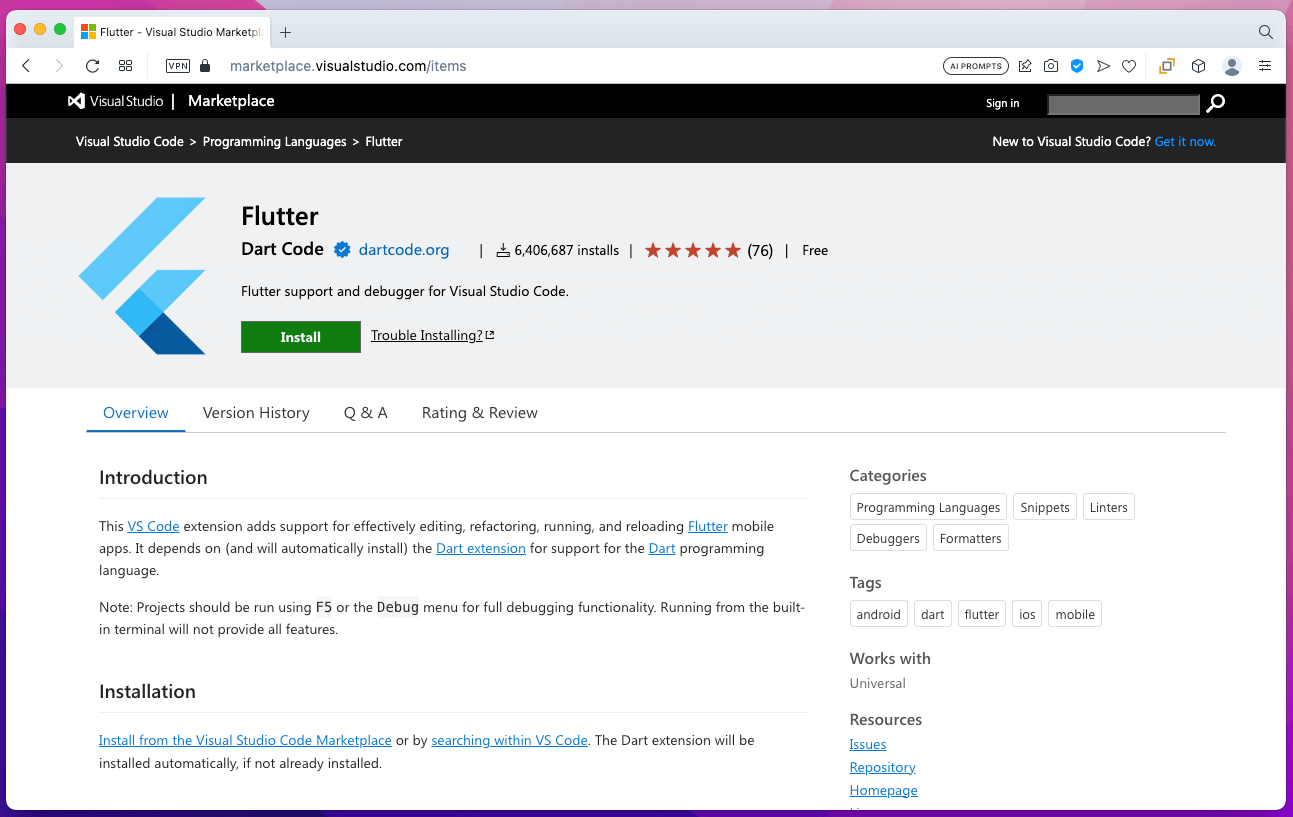This screenshot has height=817, width=1293.
Task: Open the easy setup sliders icon
Action: point(1265,66)
